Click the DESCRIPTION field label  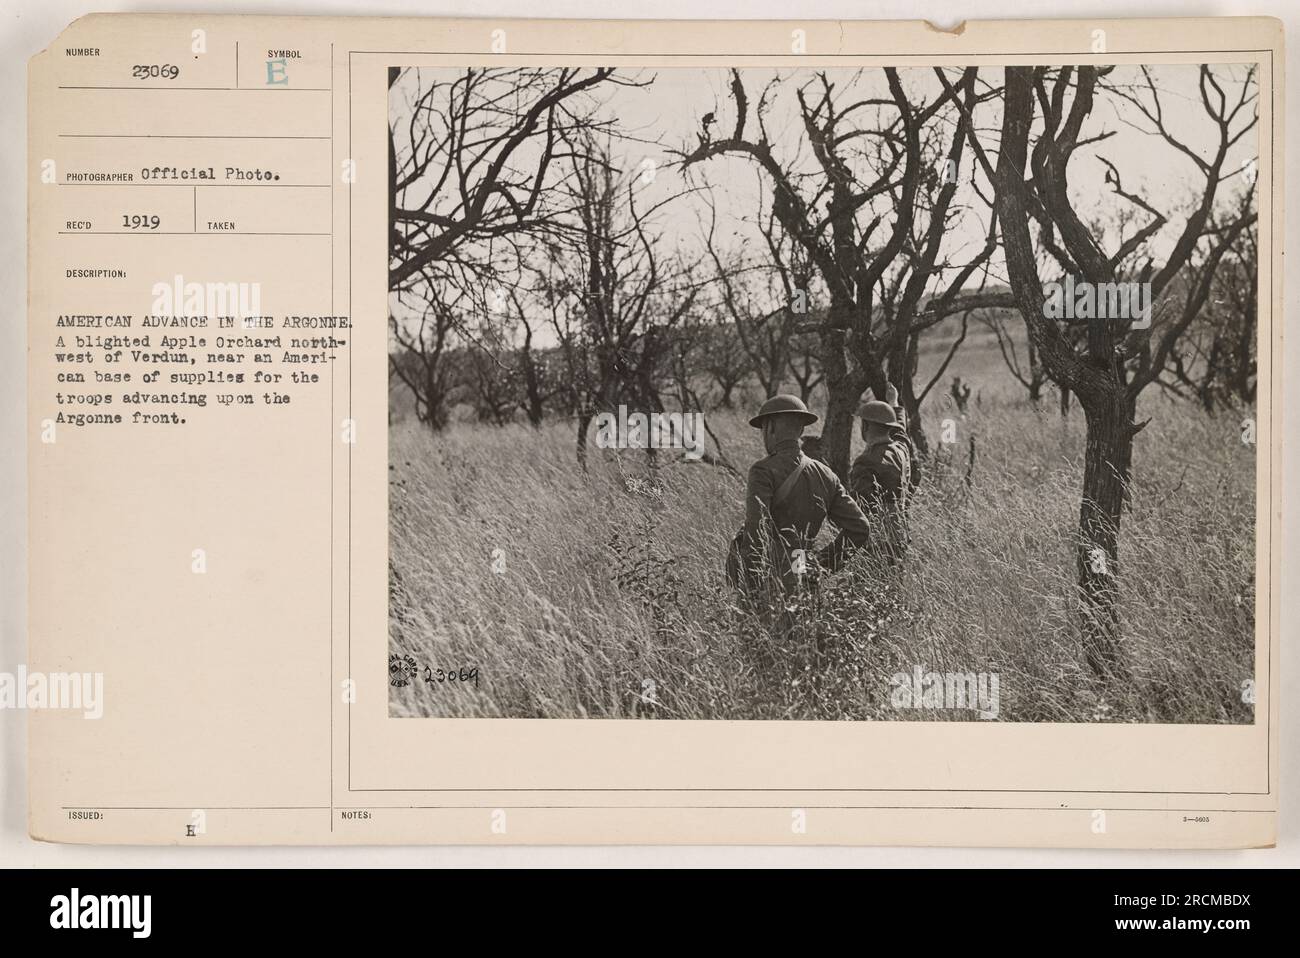click(x=95, y=272)
